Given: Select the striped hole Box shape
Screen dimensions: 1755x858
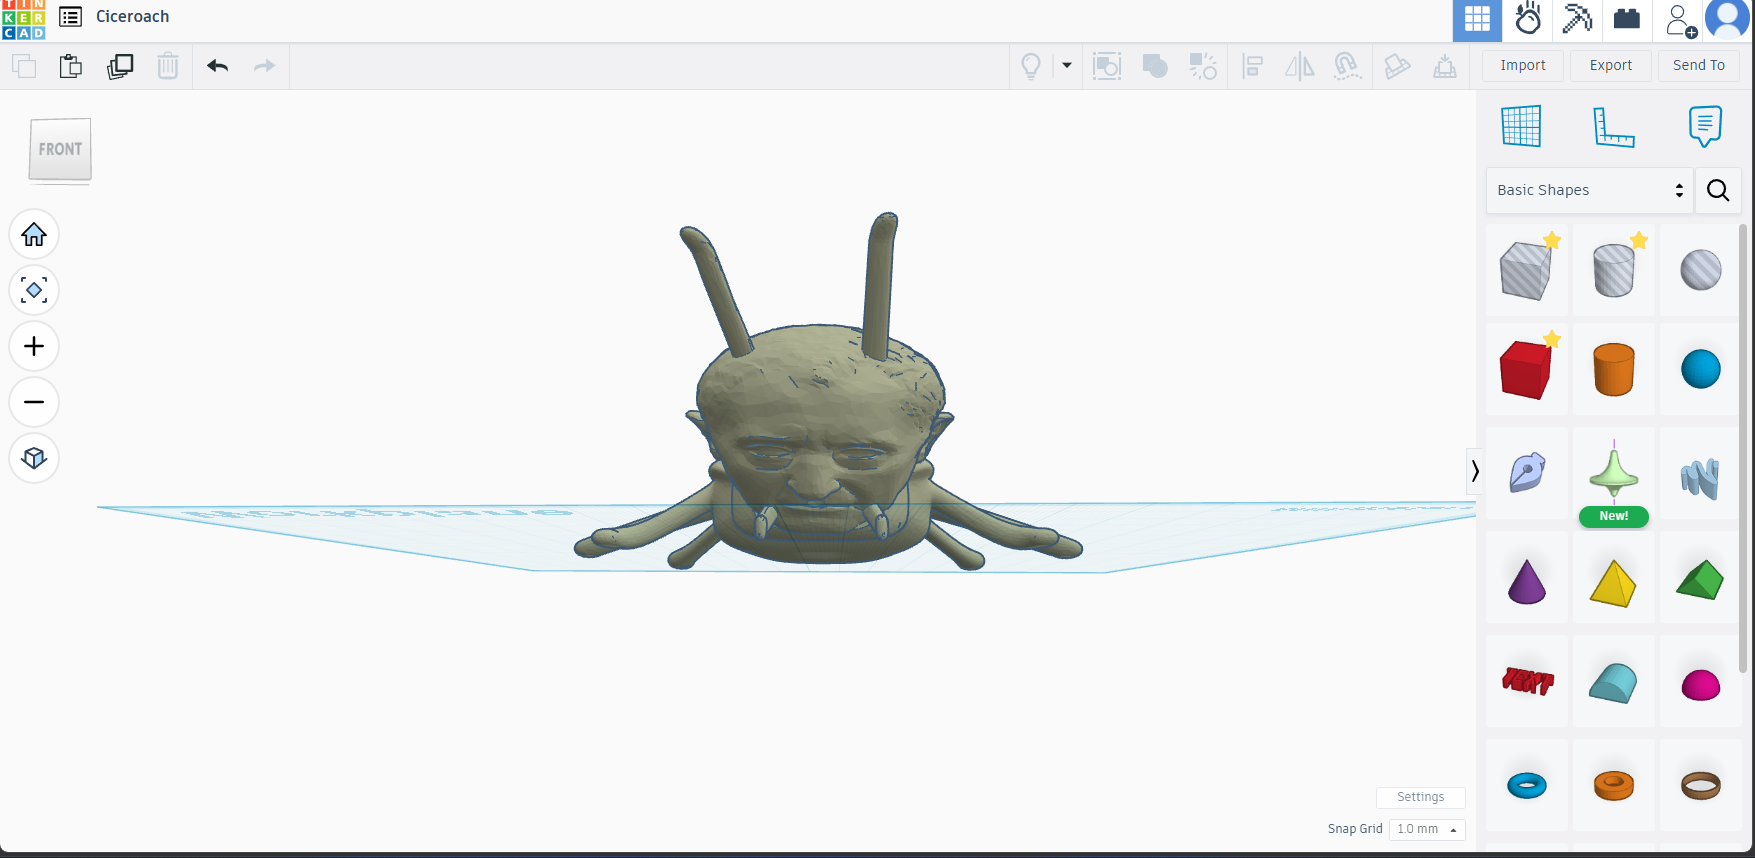Looking at the screenshot, I should (1526, 270).
